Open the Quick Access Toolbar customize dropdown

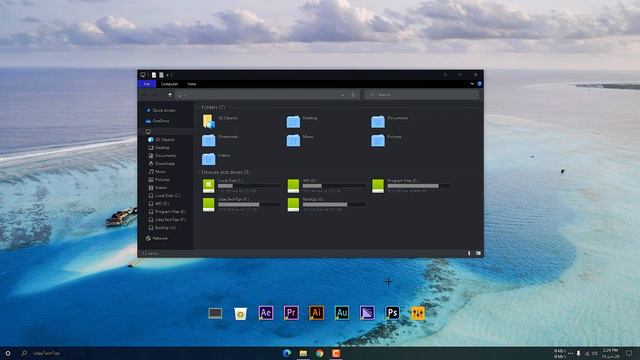pos(167,75)
